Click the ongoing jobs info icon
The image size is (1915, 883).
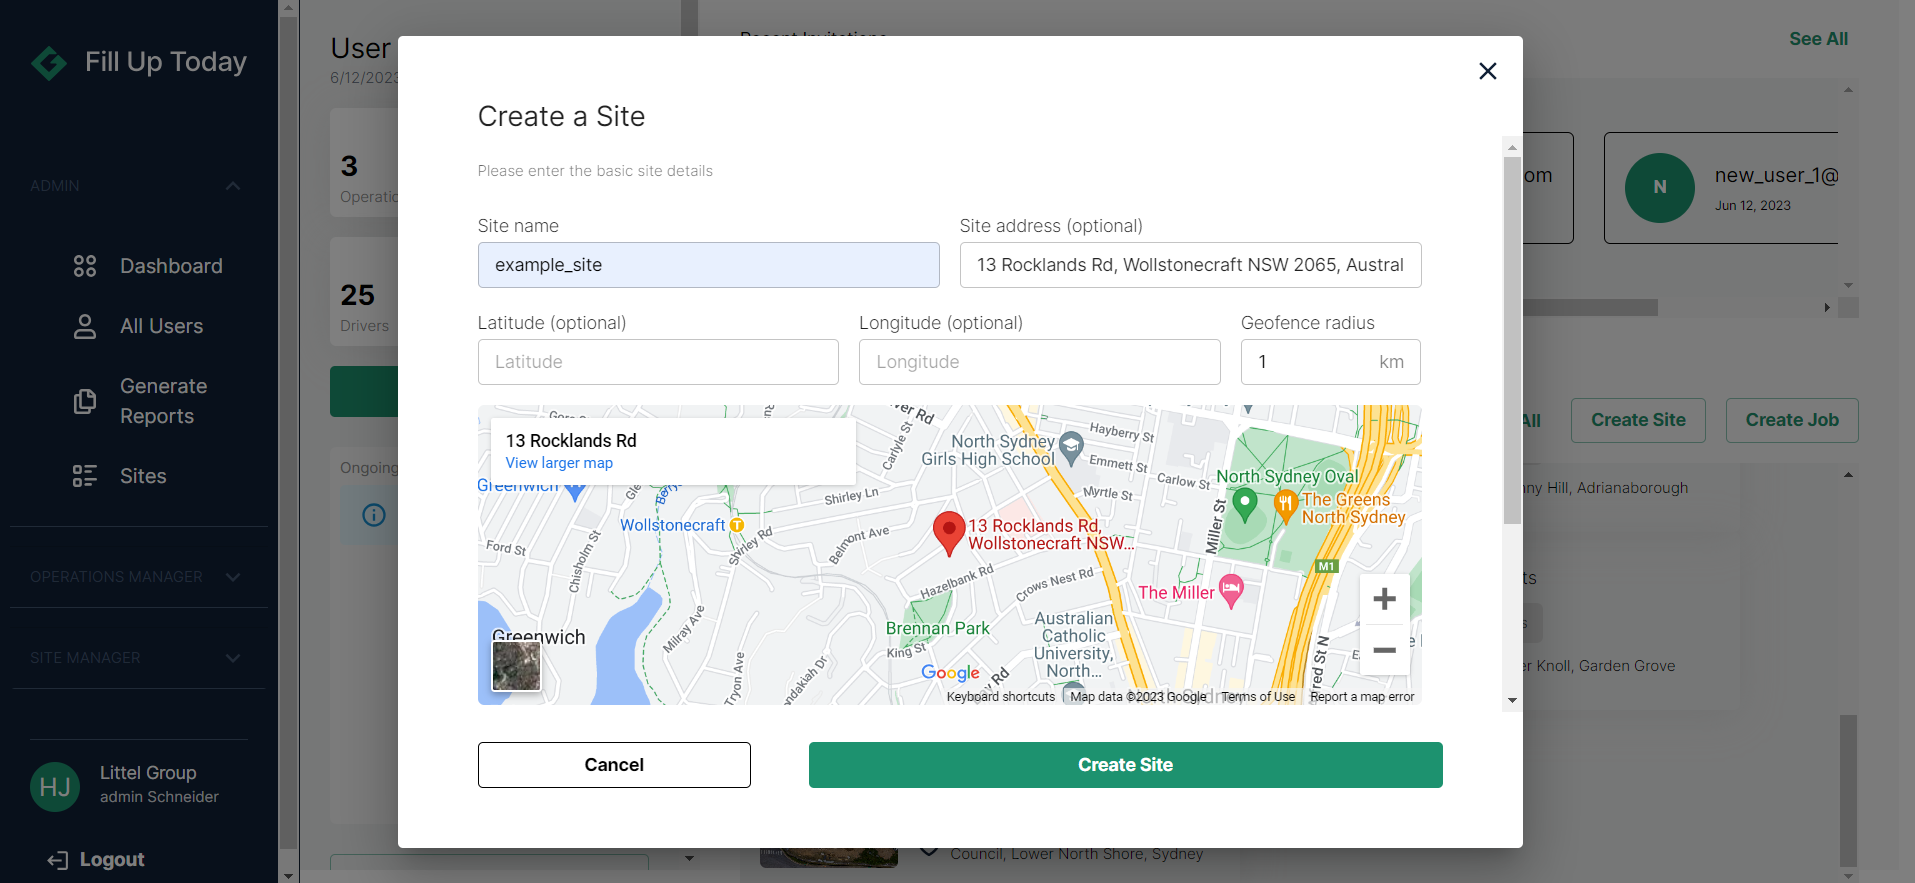click(374, 515)
